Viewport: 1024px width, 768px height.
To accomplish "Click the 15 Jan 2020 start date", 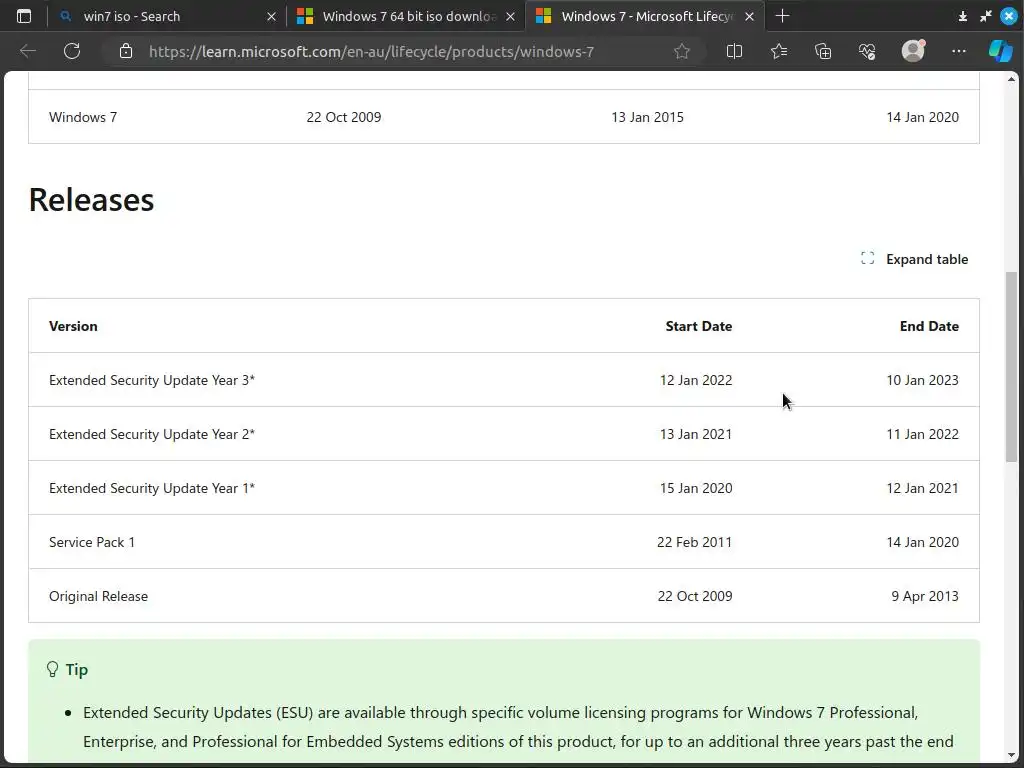I will pos(696,488).
